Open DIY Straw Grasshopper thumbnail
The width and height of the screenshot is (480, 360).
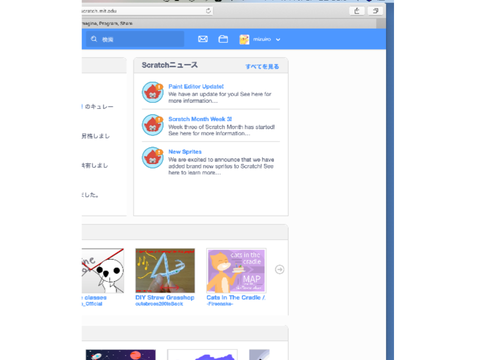coord(165,271)
